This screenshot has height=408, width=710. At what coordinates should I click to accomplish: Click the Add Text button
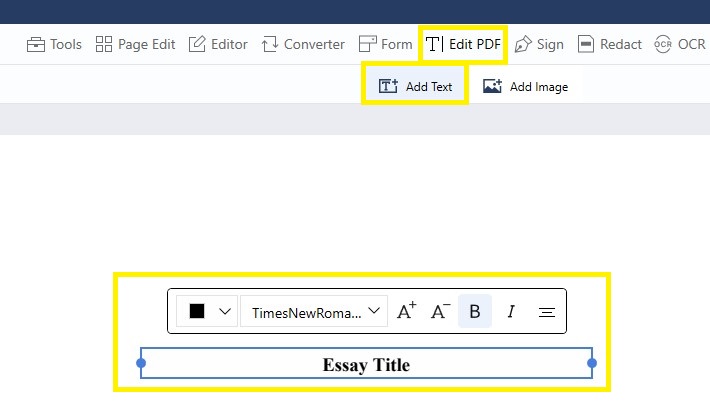pyautogui.click(x=415, y=86)
